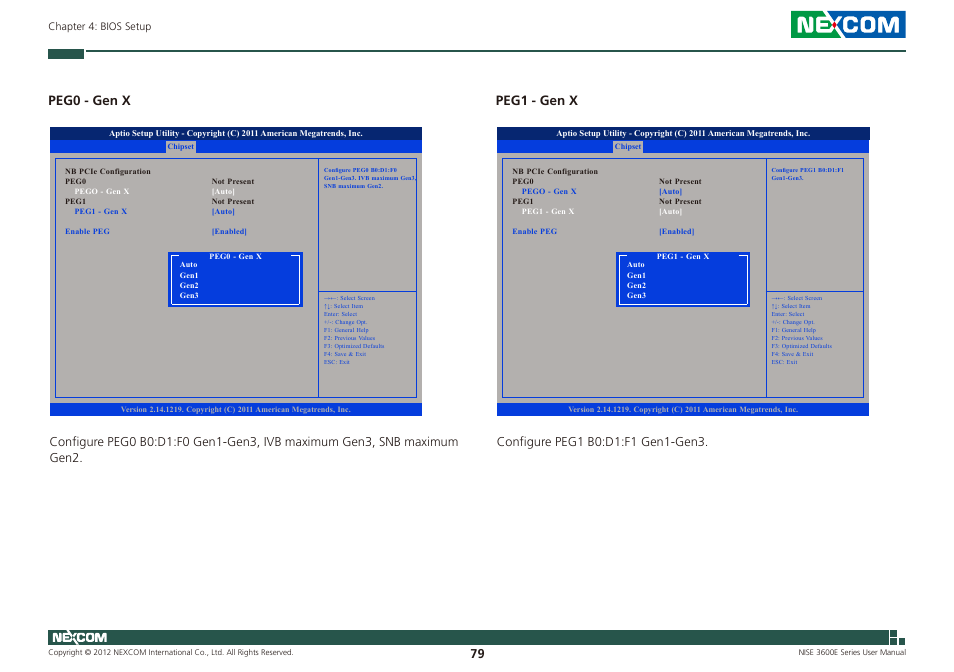
Task: Select the Chipset tab in the right PEG1 BIOS screen
Action: click(628, 147)
